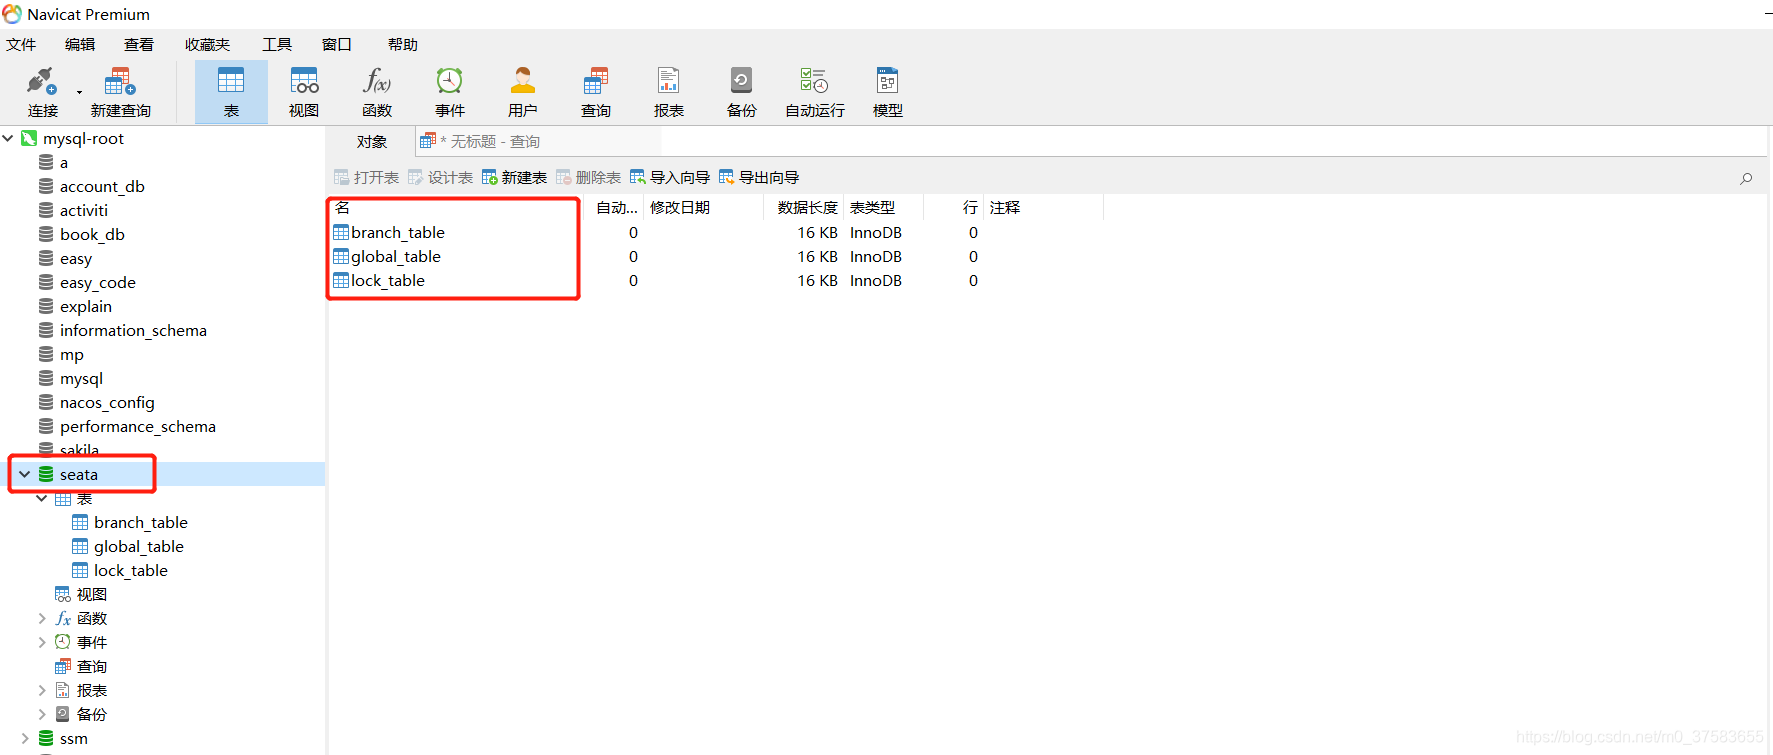Image resolution: width=1773 pixels, height=755 pixels.
Task: Select the account_db database in the tree
Action: click(102, 187)
